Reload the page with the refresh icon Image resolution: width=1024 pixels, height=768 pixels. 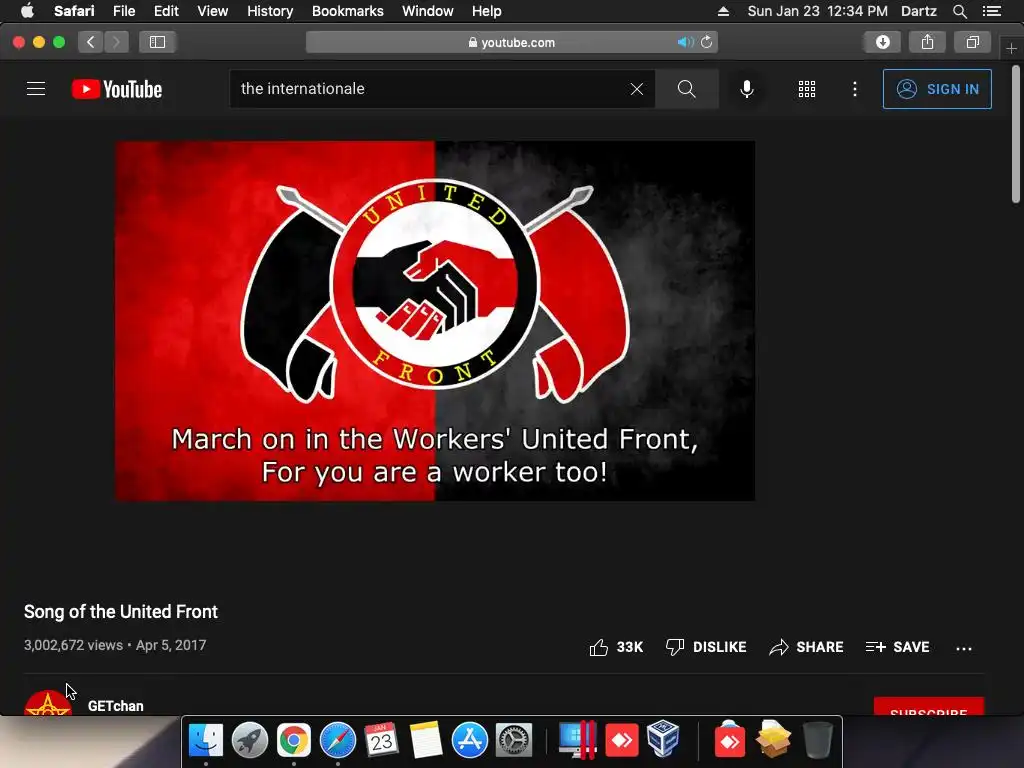click(x=707, y=42)
